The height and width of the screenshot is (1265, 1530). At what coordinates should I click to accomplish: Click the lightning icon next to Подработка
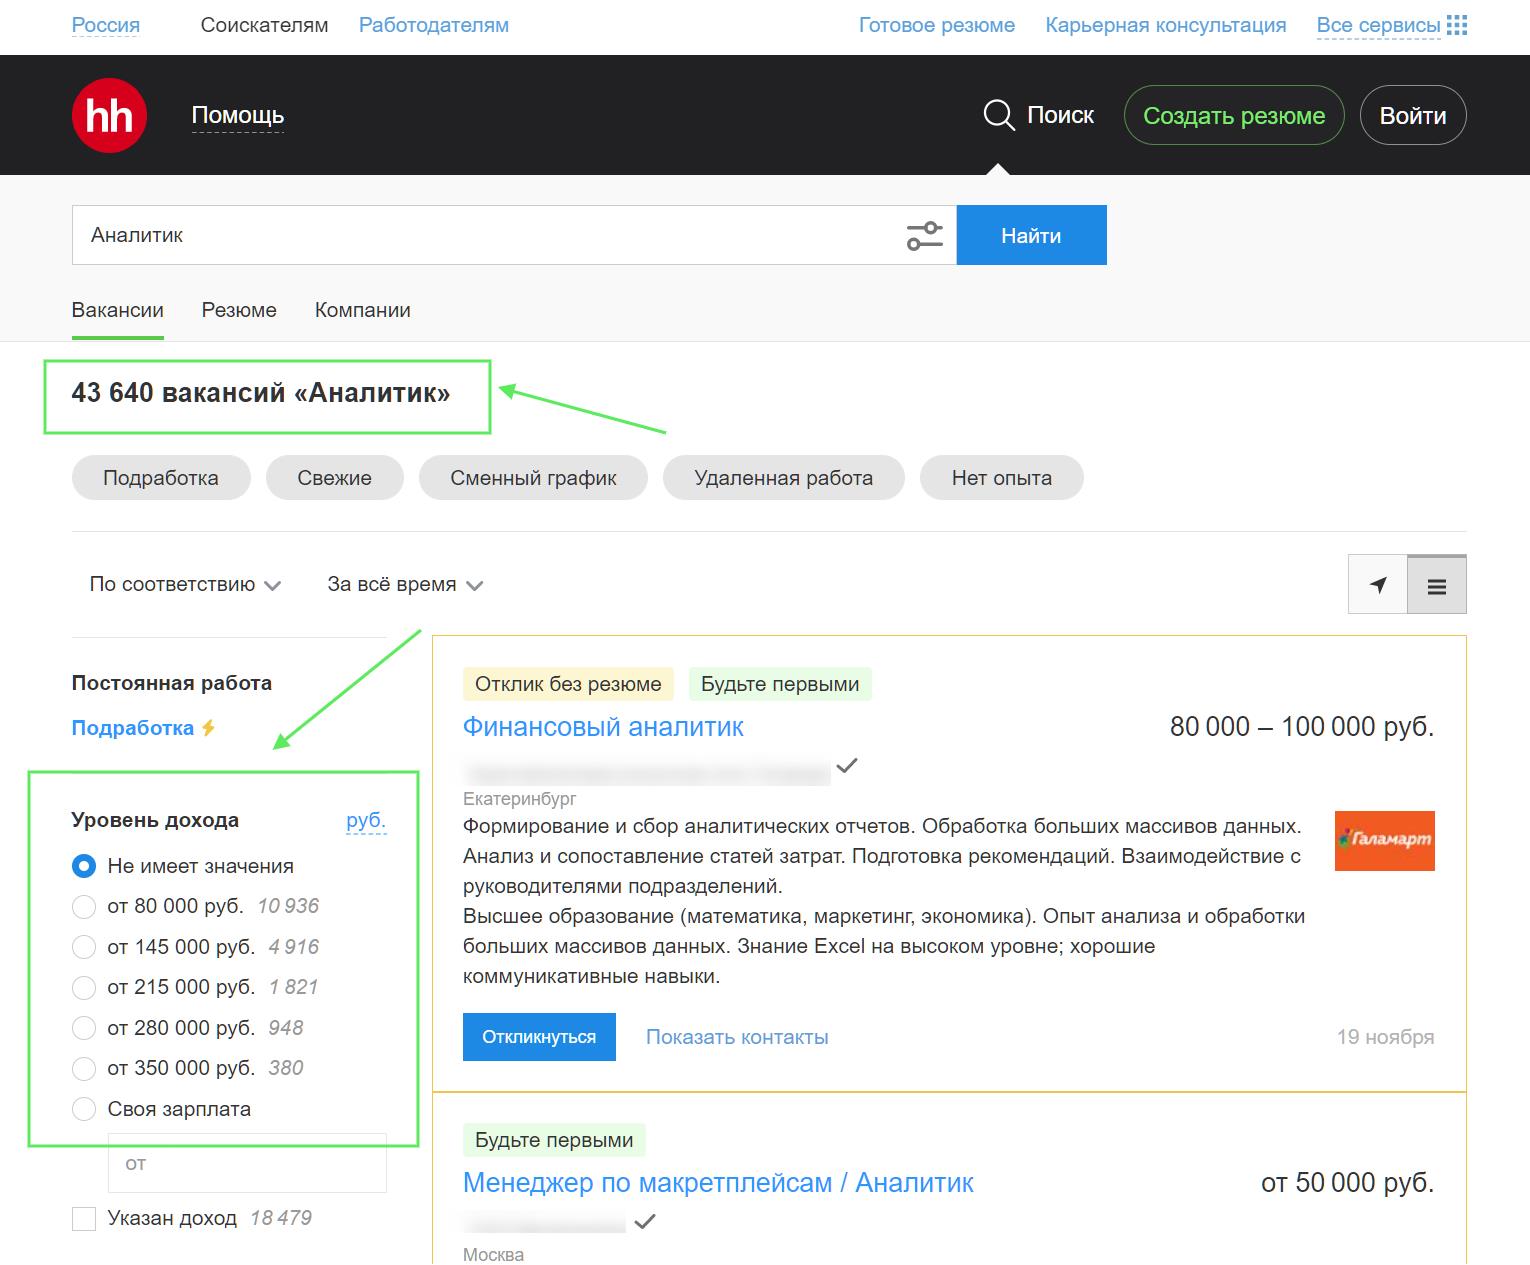pos(209,728)
